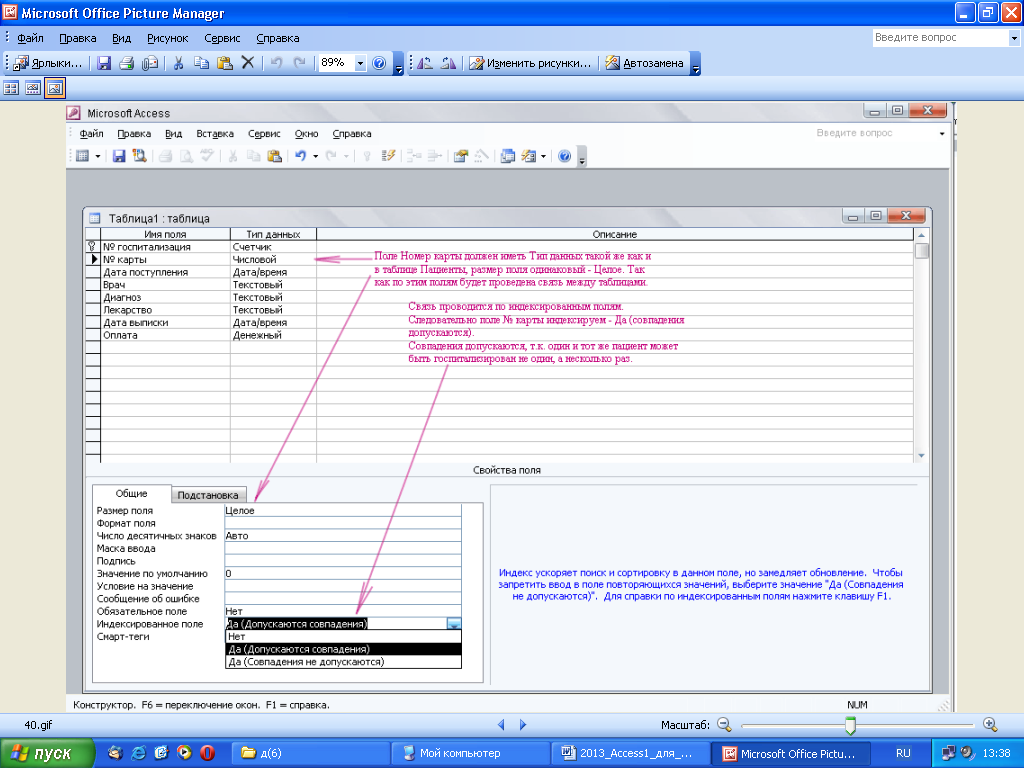Choose Да (Совпадения не допускаются) option
1024x768 pixels.
pos(344,662)
